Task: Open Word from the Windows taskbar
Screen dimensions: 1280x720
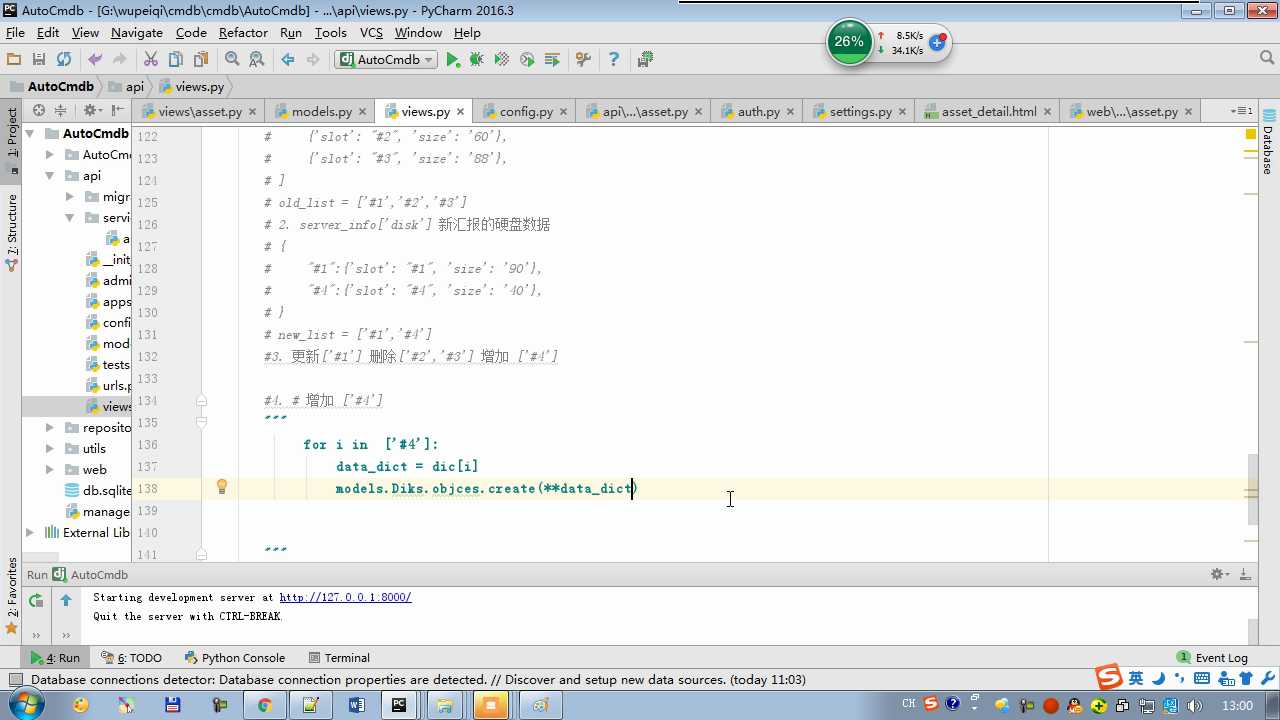Action: click(x=357, y=705)
